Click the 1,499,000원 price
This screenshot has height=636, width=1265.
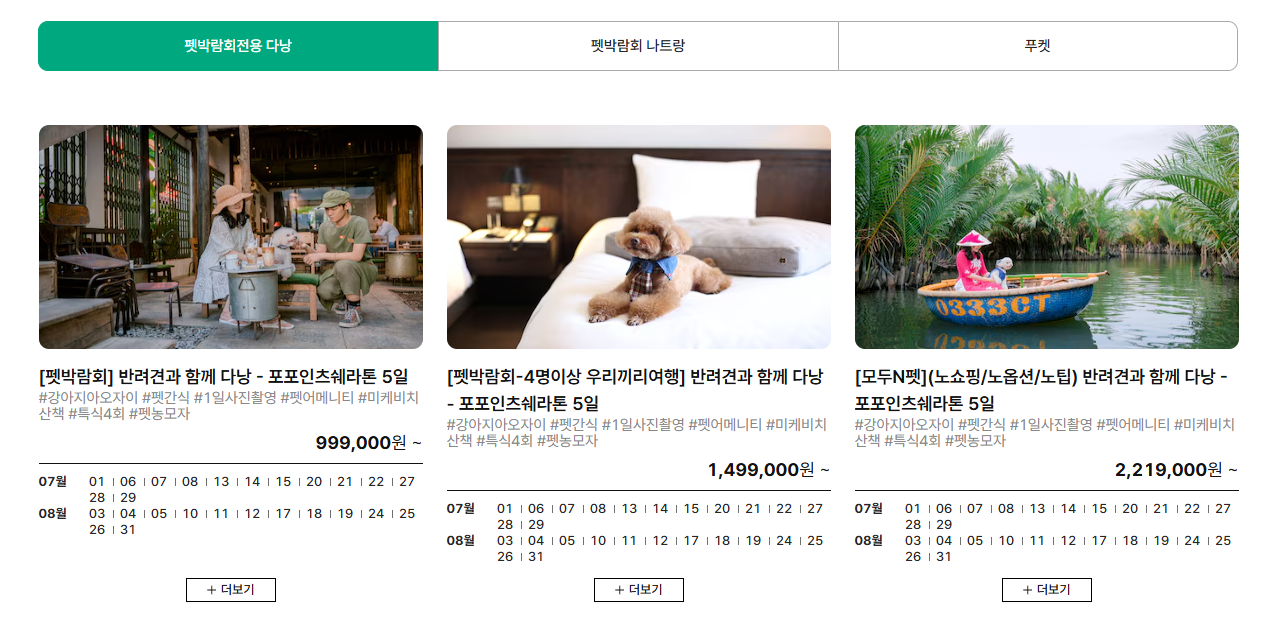(761, 469)
